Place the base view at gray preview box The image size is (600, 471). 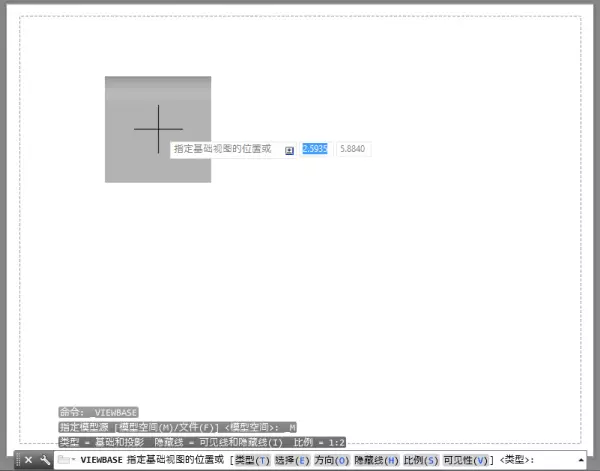(x=158, y=129)
